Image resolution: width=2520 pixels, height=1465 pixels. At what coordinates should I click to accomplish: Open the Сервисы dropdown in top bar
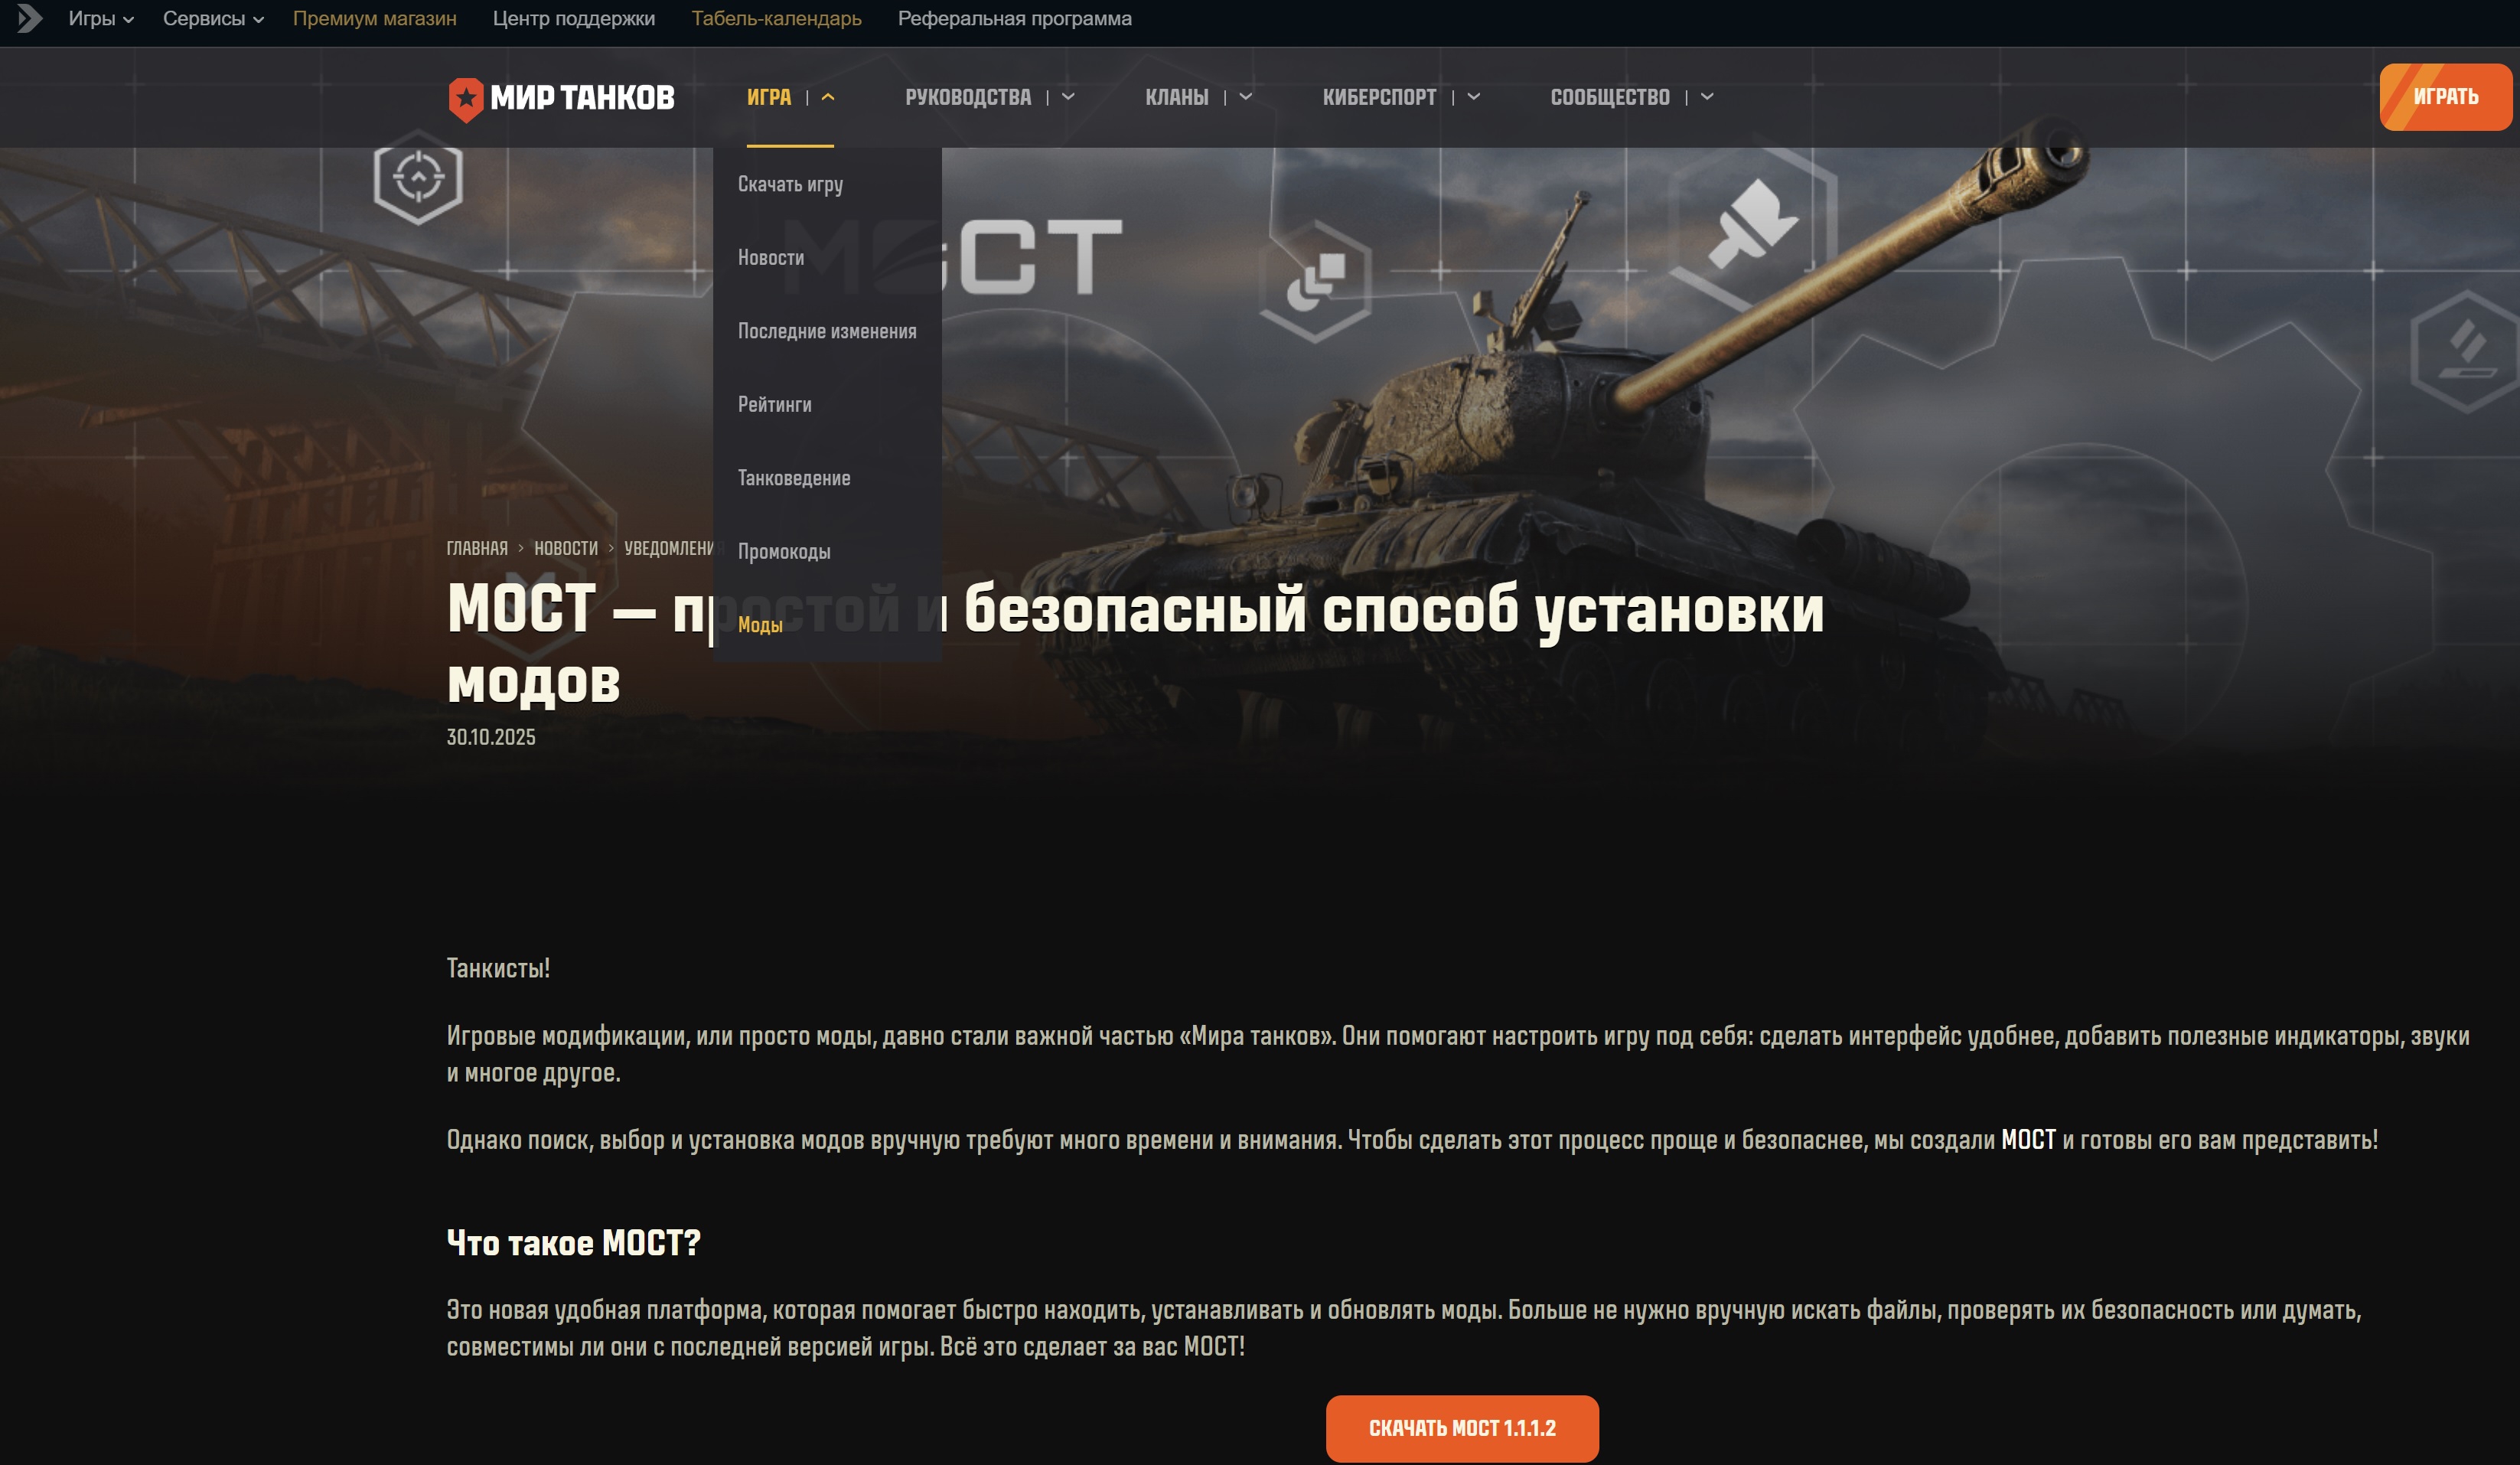click(x=213, y=18)
